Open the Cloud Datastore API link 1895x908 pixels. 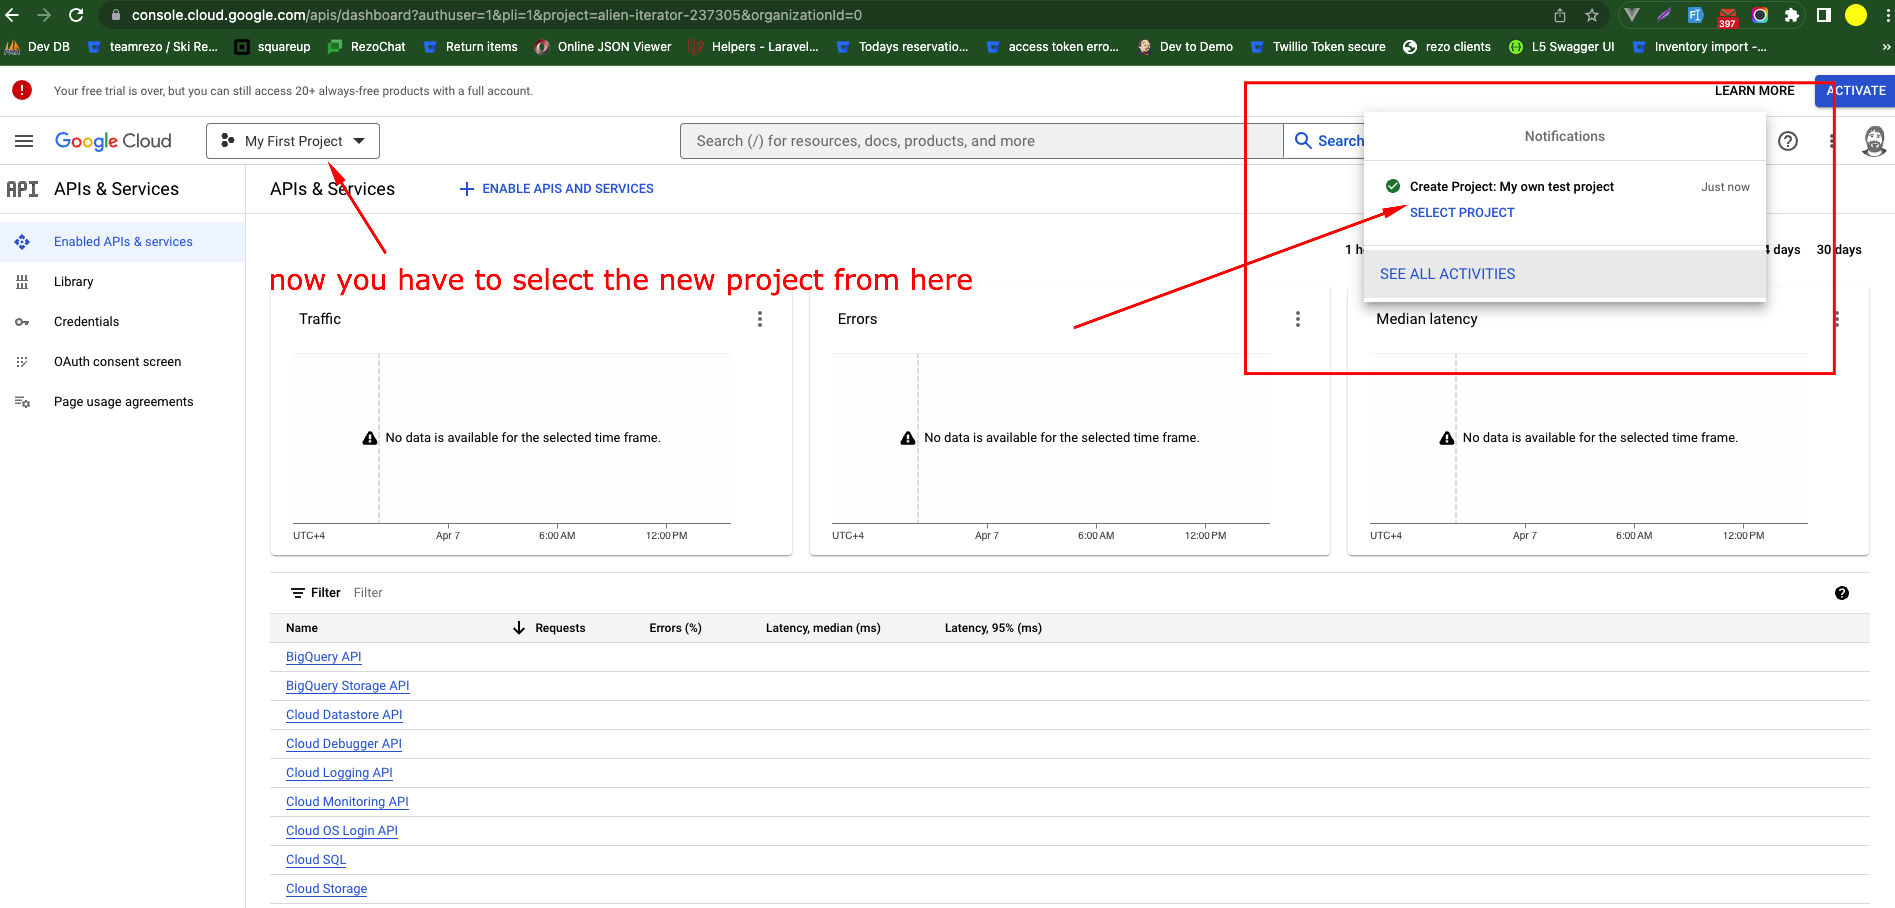pyautogui.click(x=344, y=715)
